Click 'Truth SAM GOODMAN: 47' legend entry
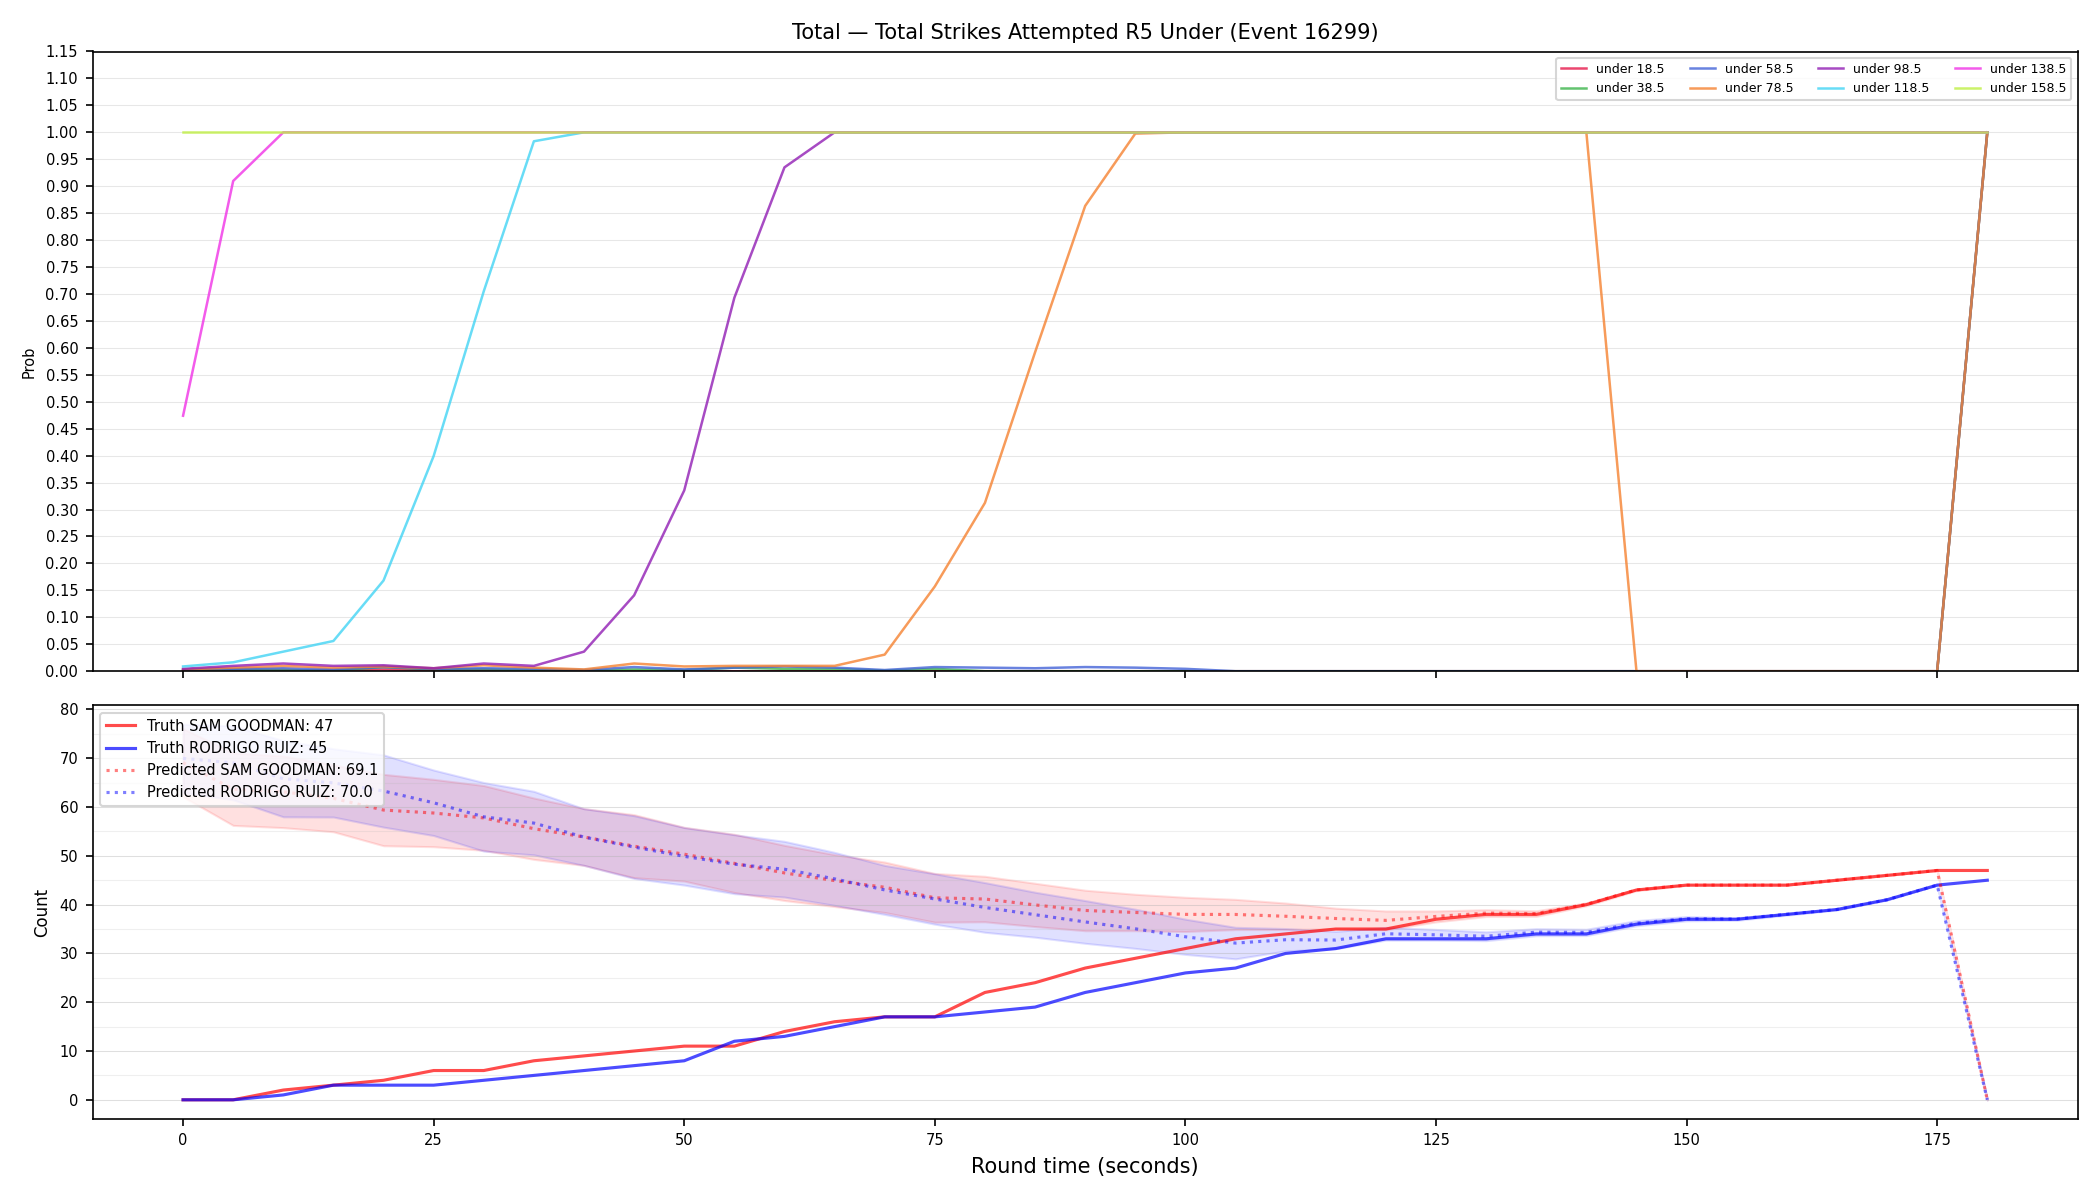 click(x=219, y=726)
